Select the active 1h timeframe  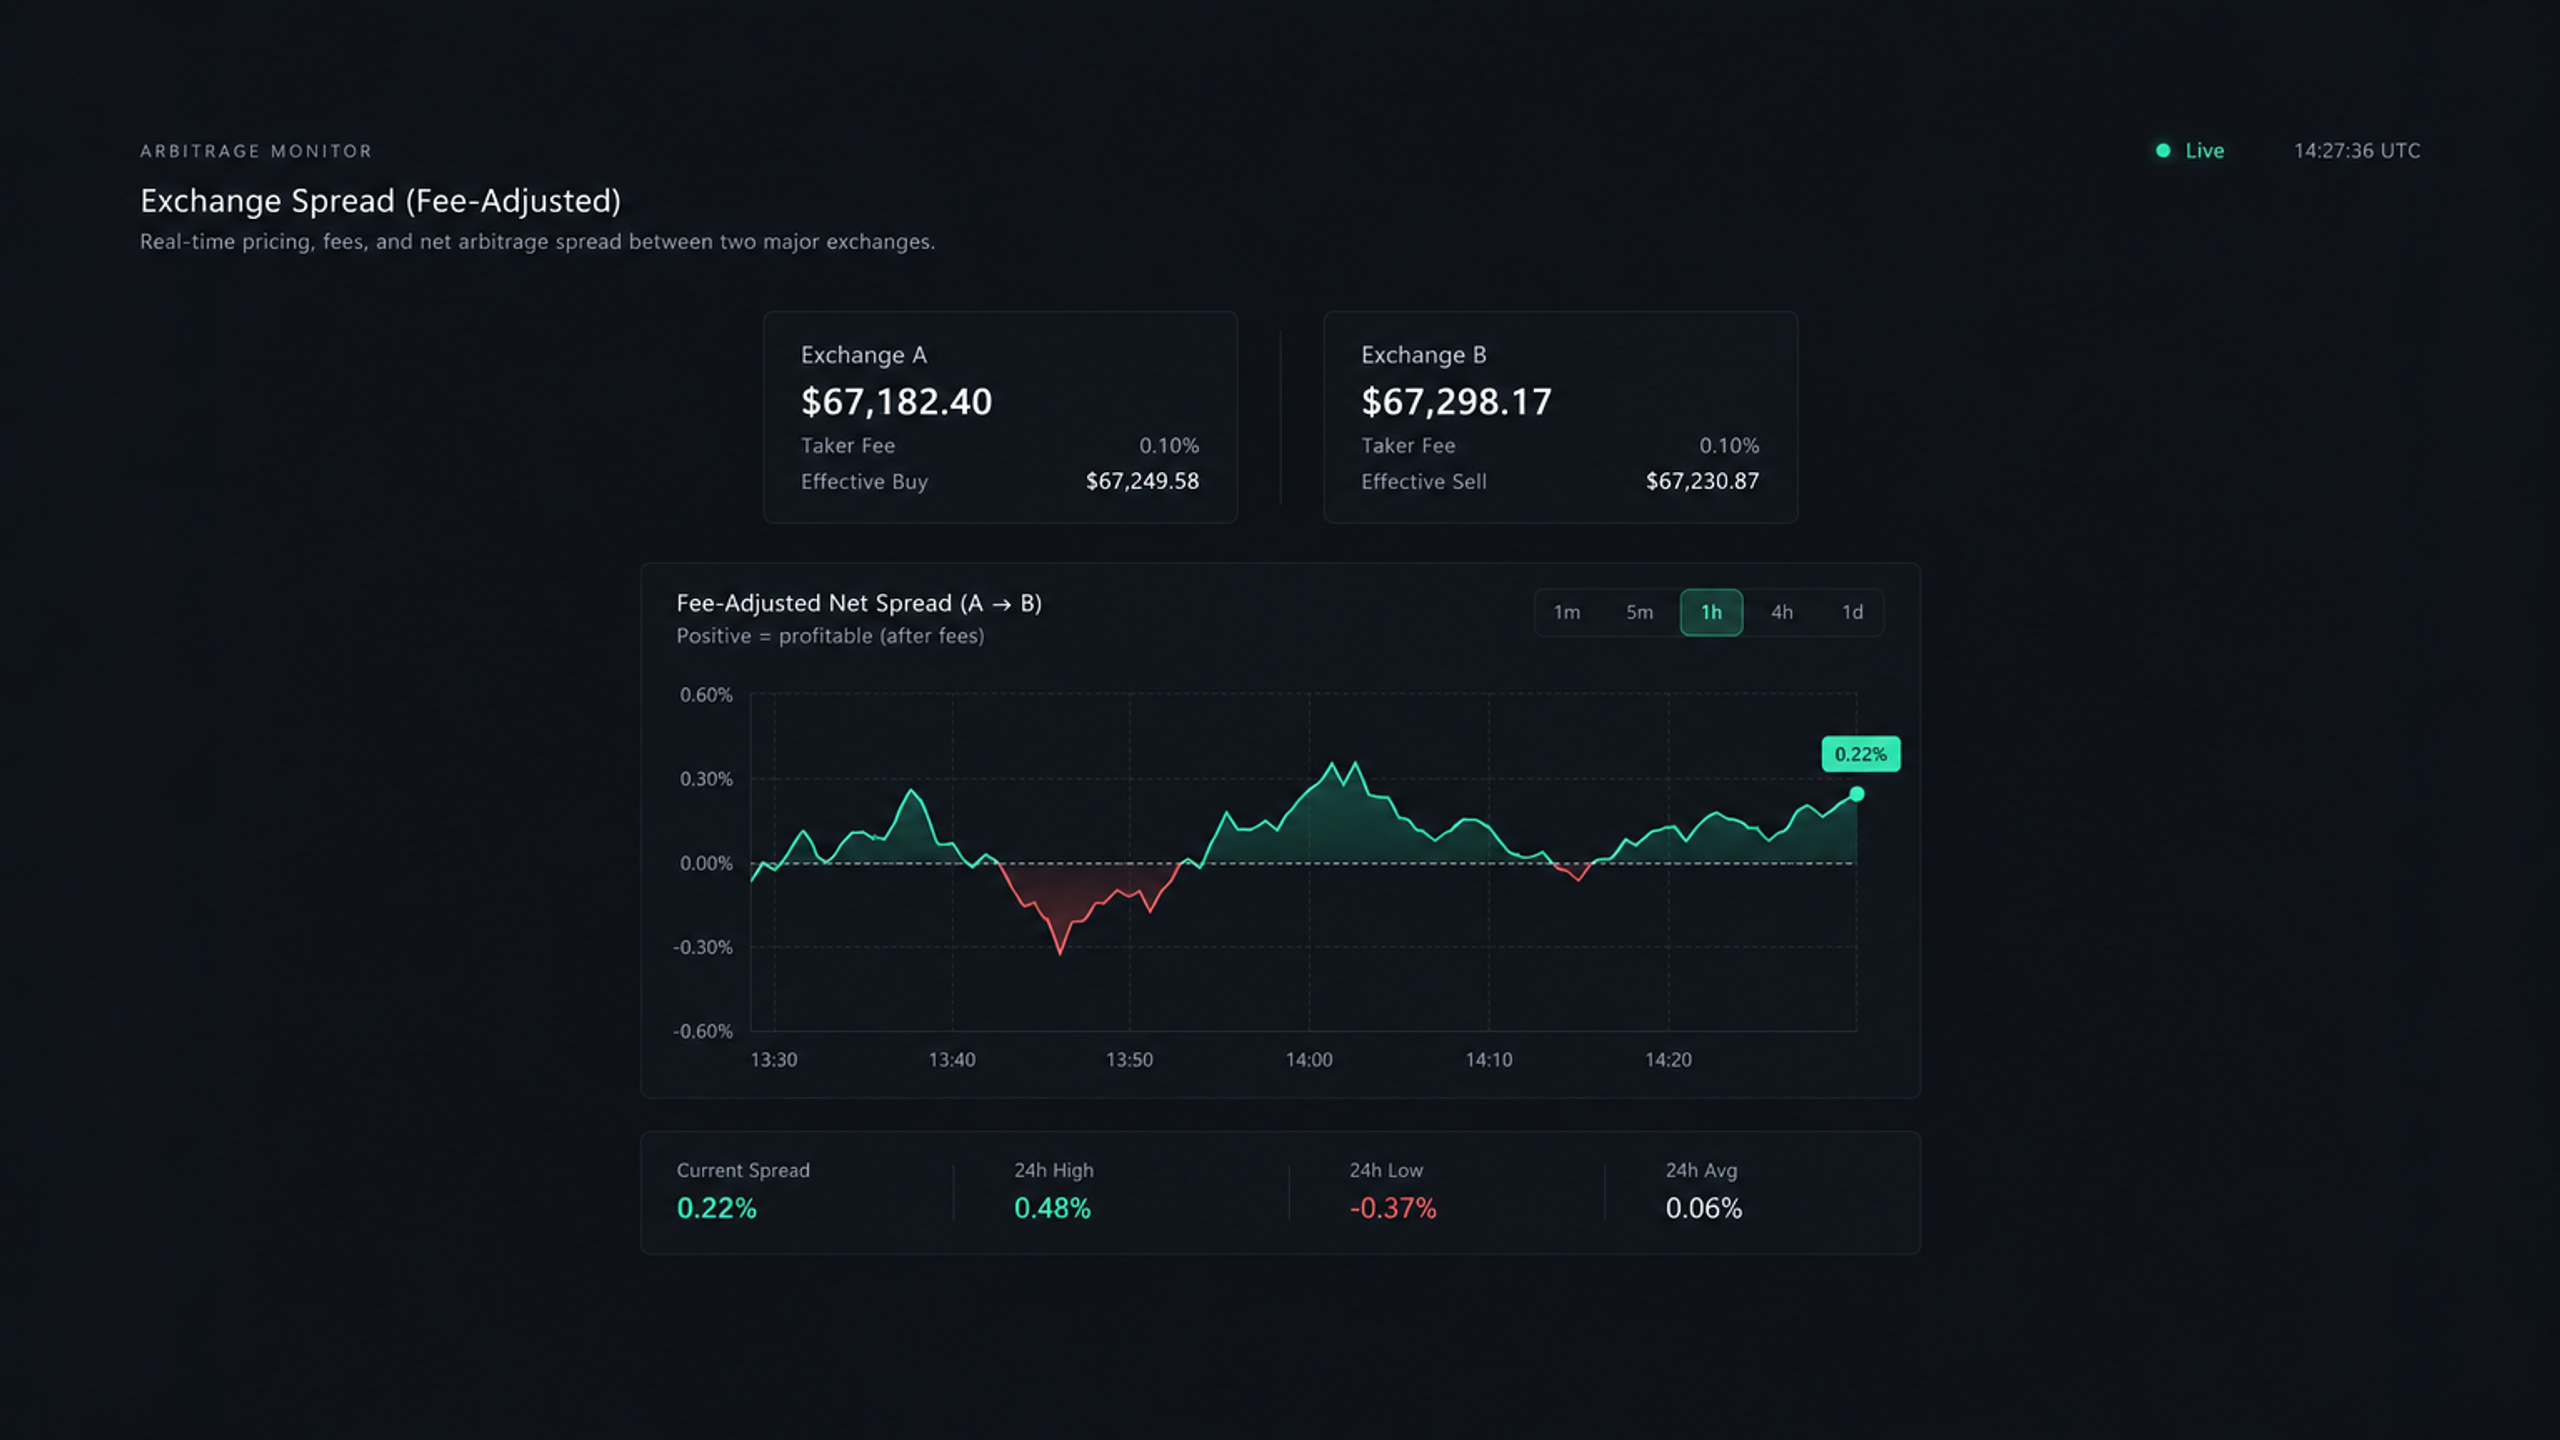click(1711, 612)
